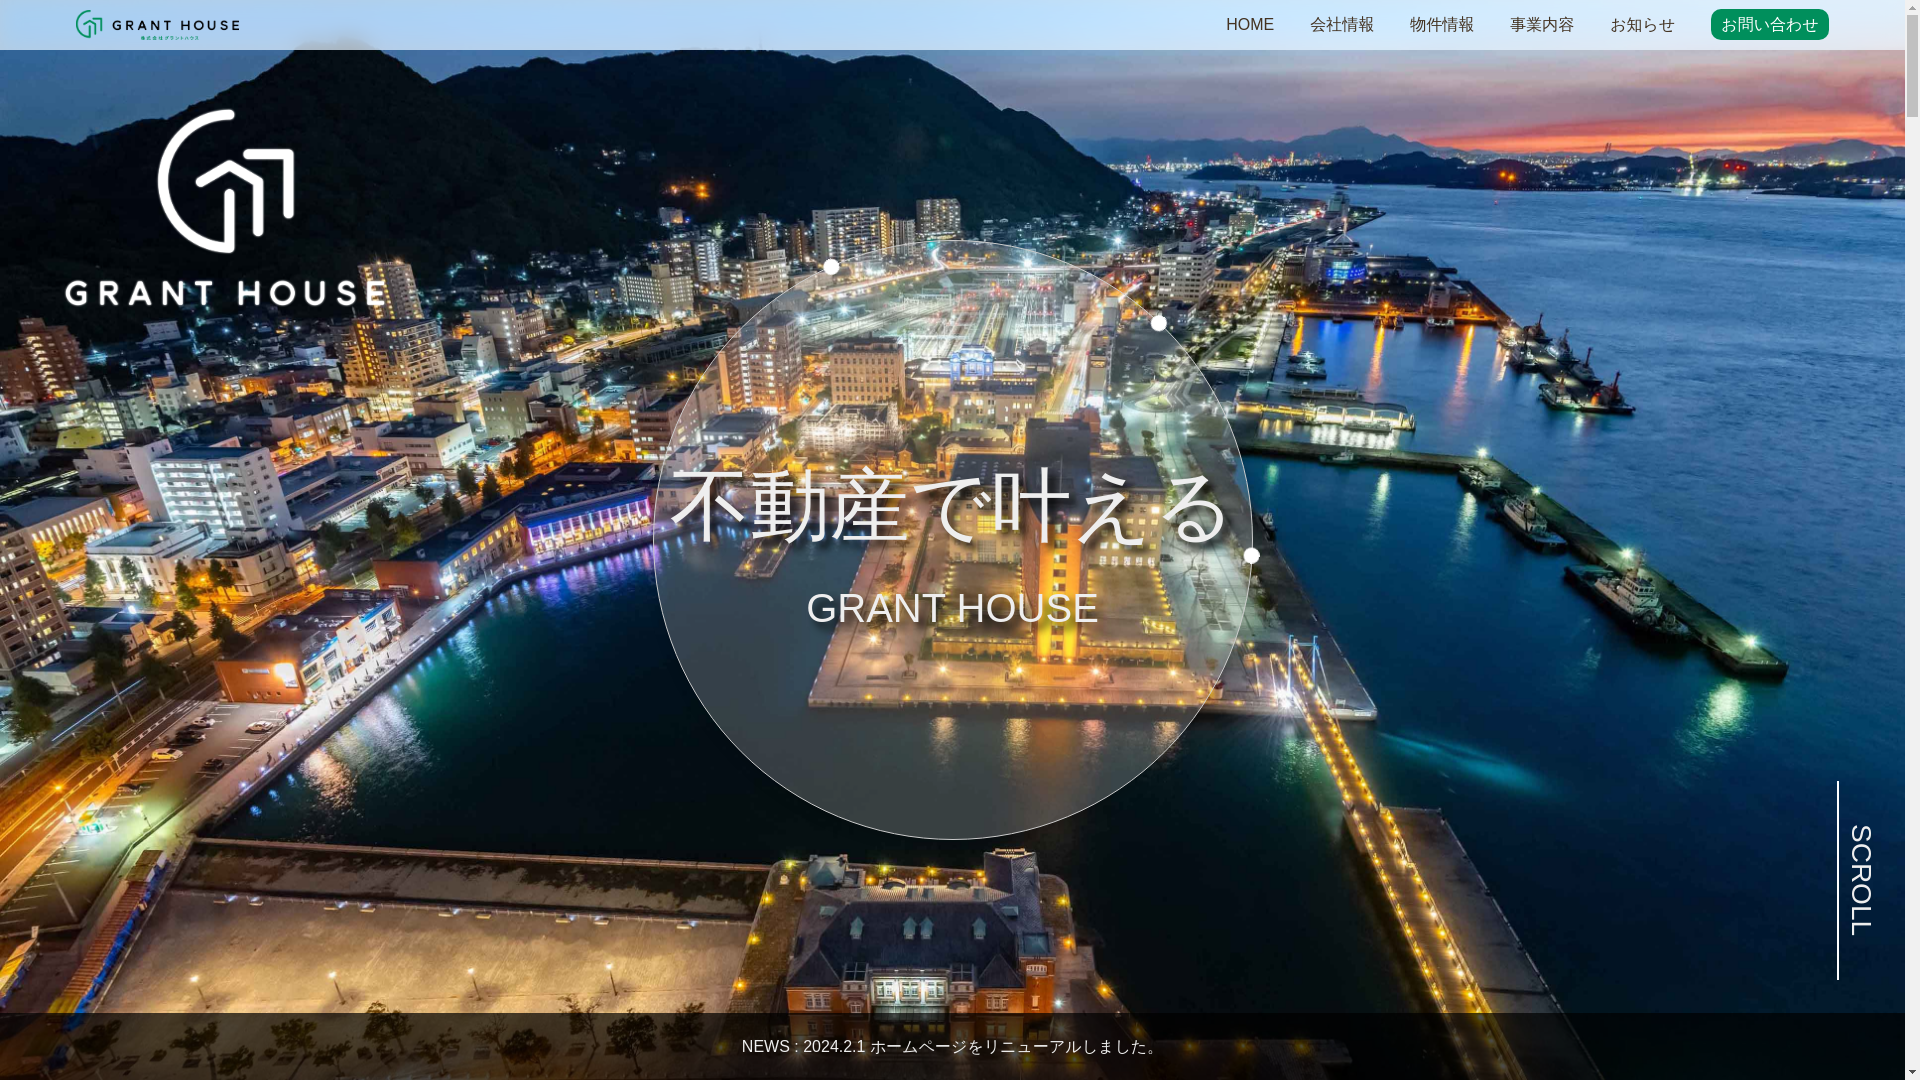Click the green お問い合わせ button
This screenshot has width=1920, height=1080.
pyautogui.click(x=1769, y=24)
